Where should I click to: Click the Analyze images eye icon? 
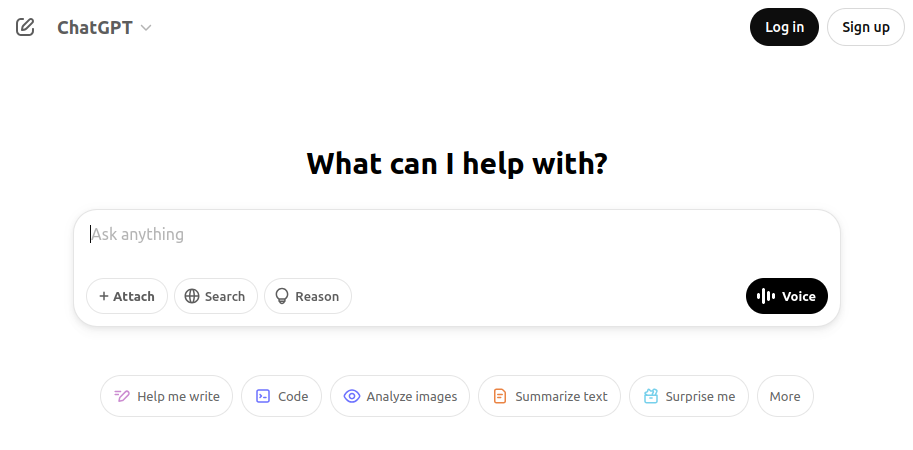click(x=352, y=396)
